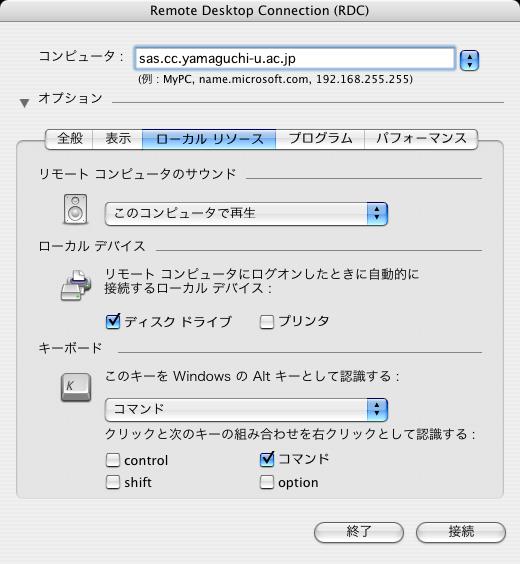
Task: Open the このコンピュータで再生 sound dropdown
Action: click(x=246, y=214)
